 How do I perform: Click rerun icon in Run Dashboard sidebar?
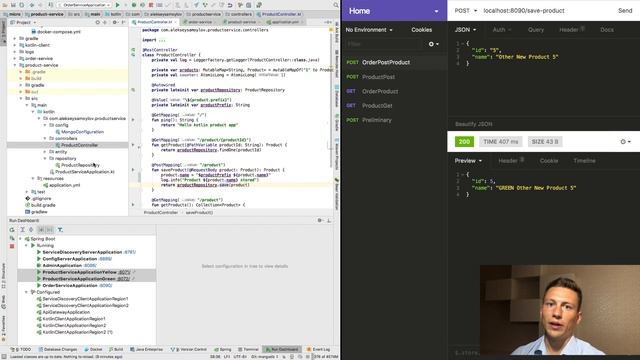[12, 230]
